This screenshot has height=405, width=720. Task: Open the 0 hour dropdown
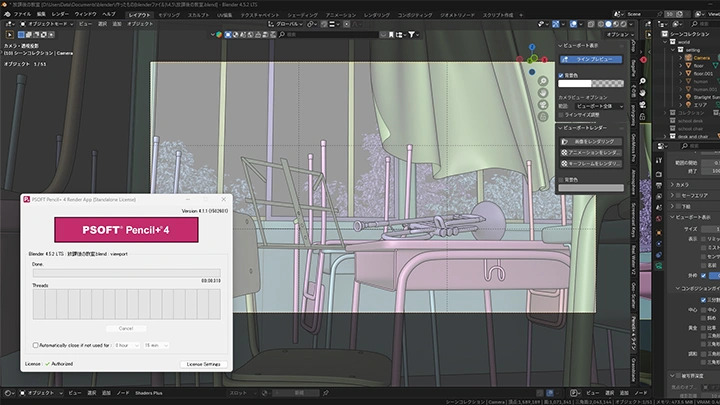pos(127,344)
